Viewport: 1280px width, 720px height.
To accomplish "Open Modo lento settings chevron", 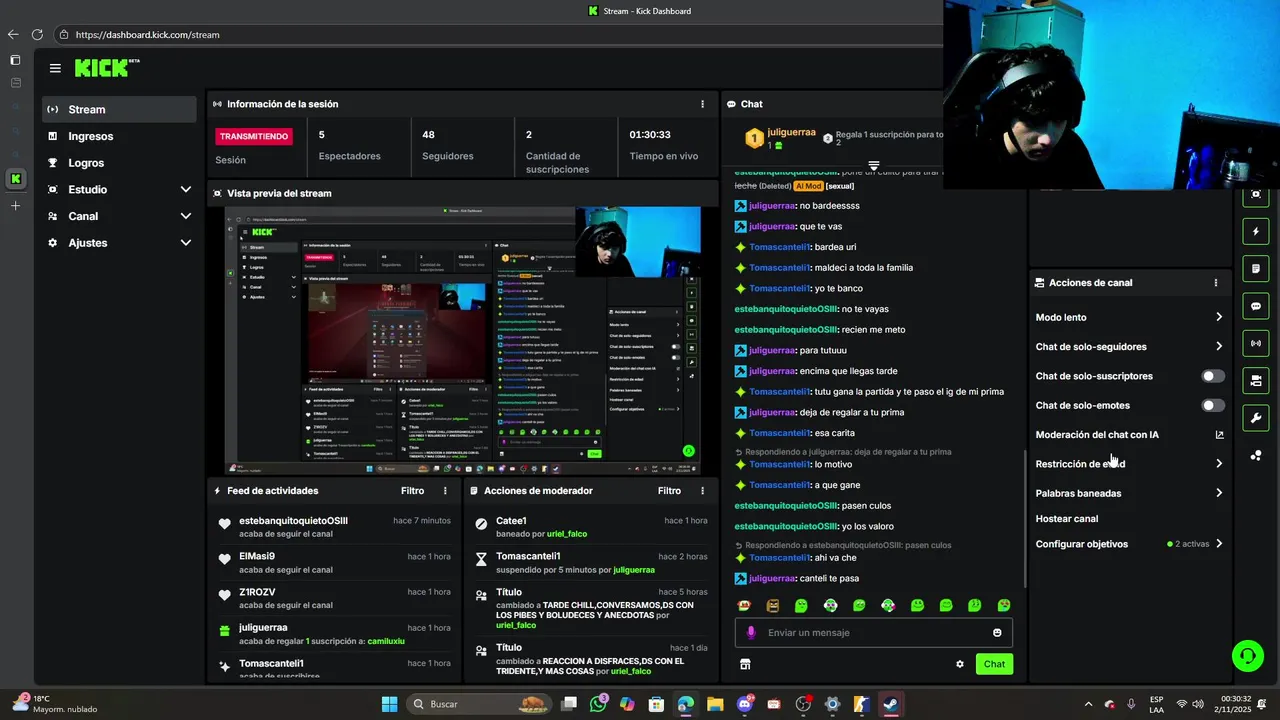I will click(1219, 317).
